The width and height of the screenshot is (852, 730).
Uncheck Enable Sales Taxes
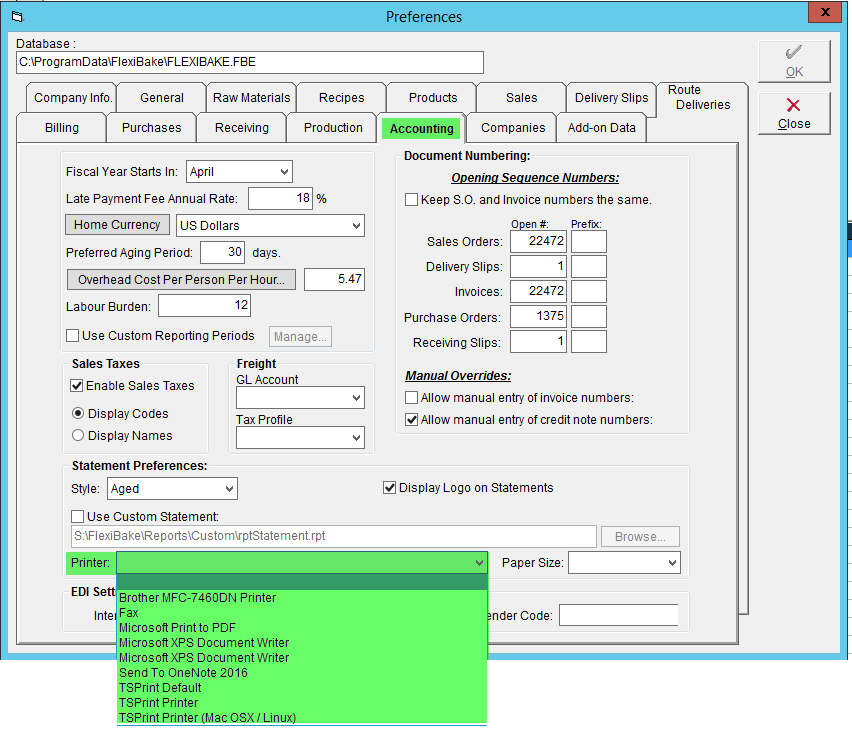pos(77,385)
